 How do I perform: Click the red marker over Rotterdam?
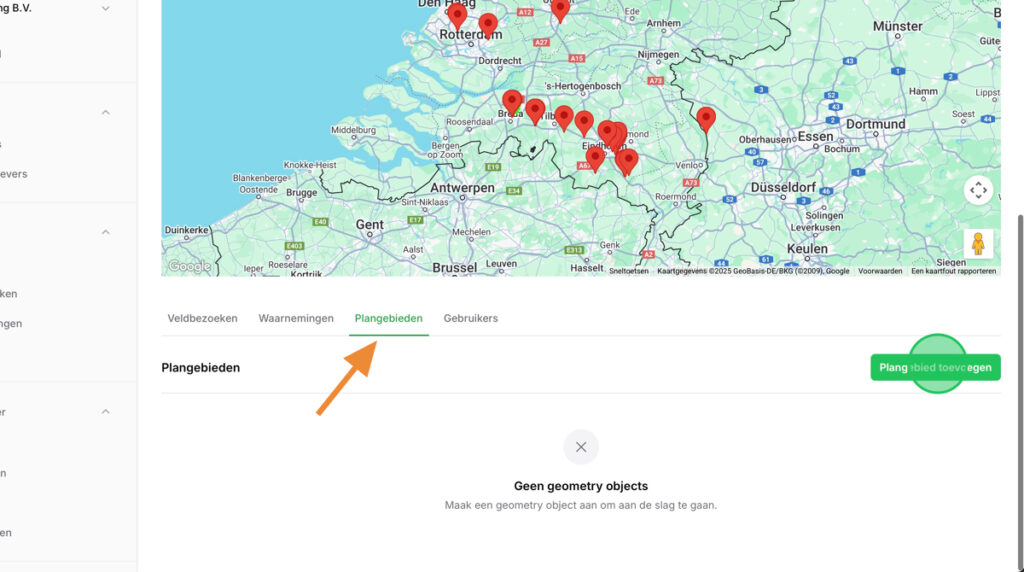point(488,25)
